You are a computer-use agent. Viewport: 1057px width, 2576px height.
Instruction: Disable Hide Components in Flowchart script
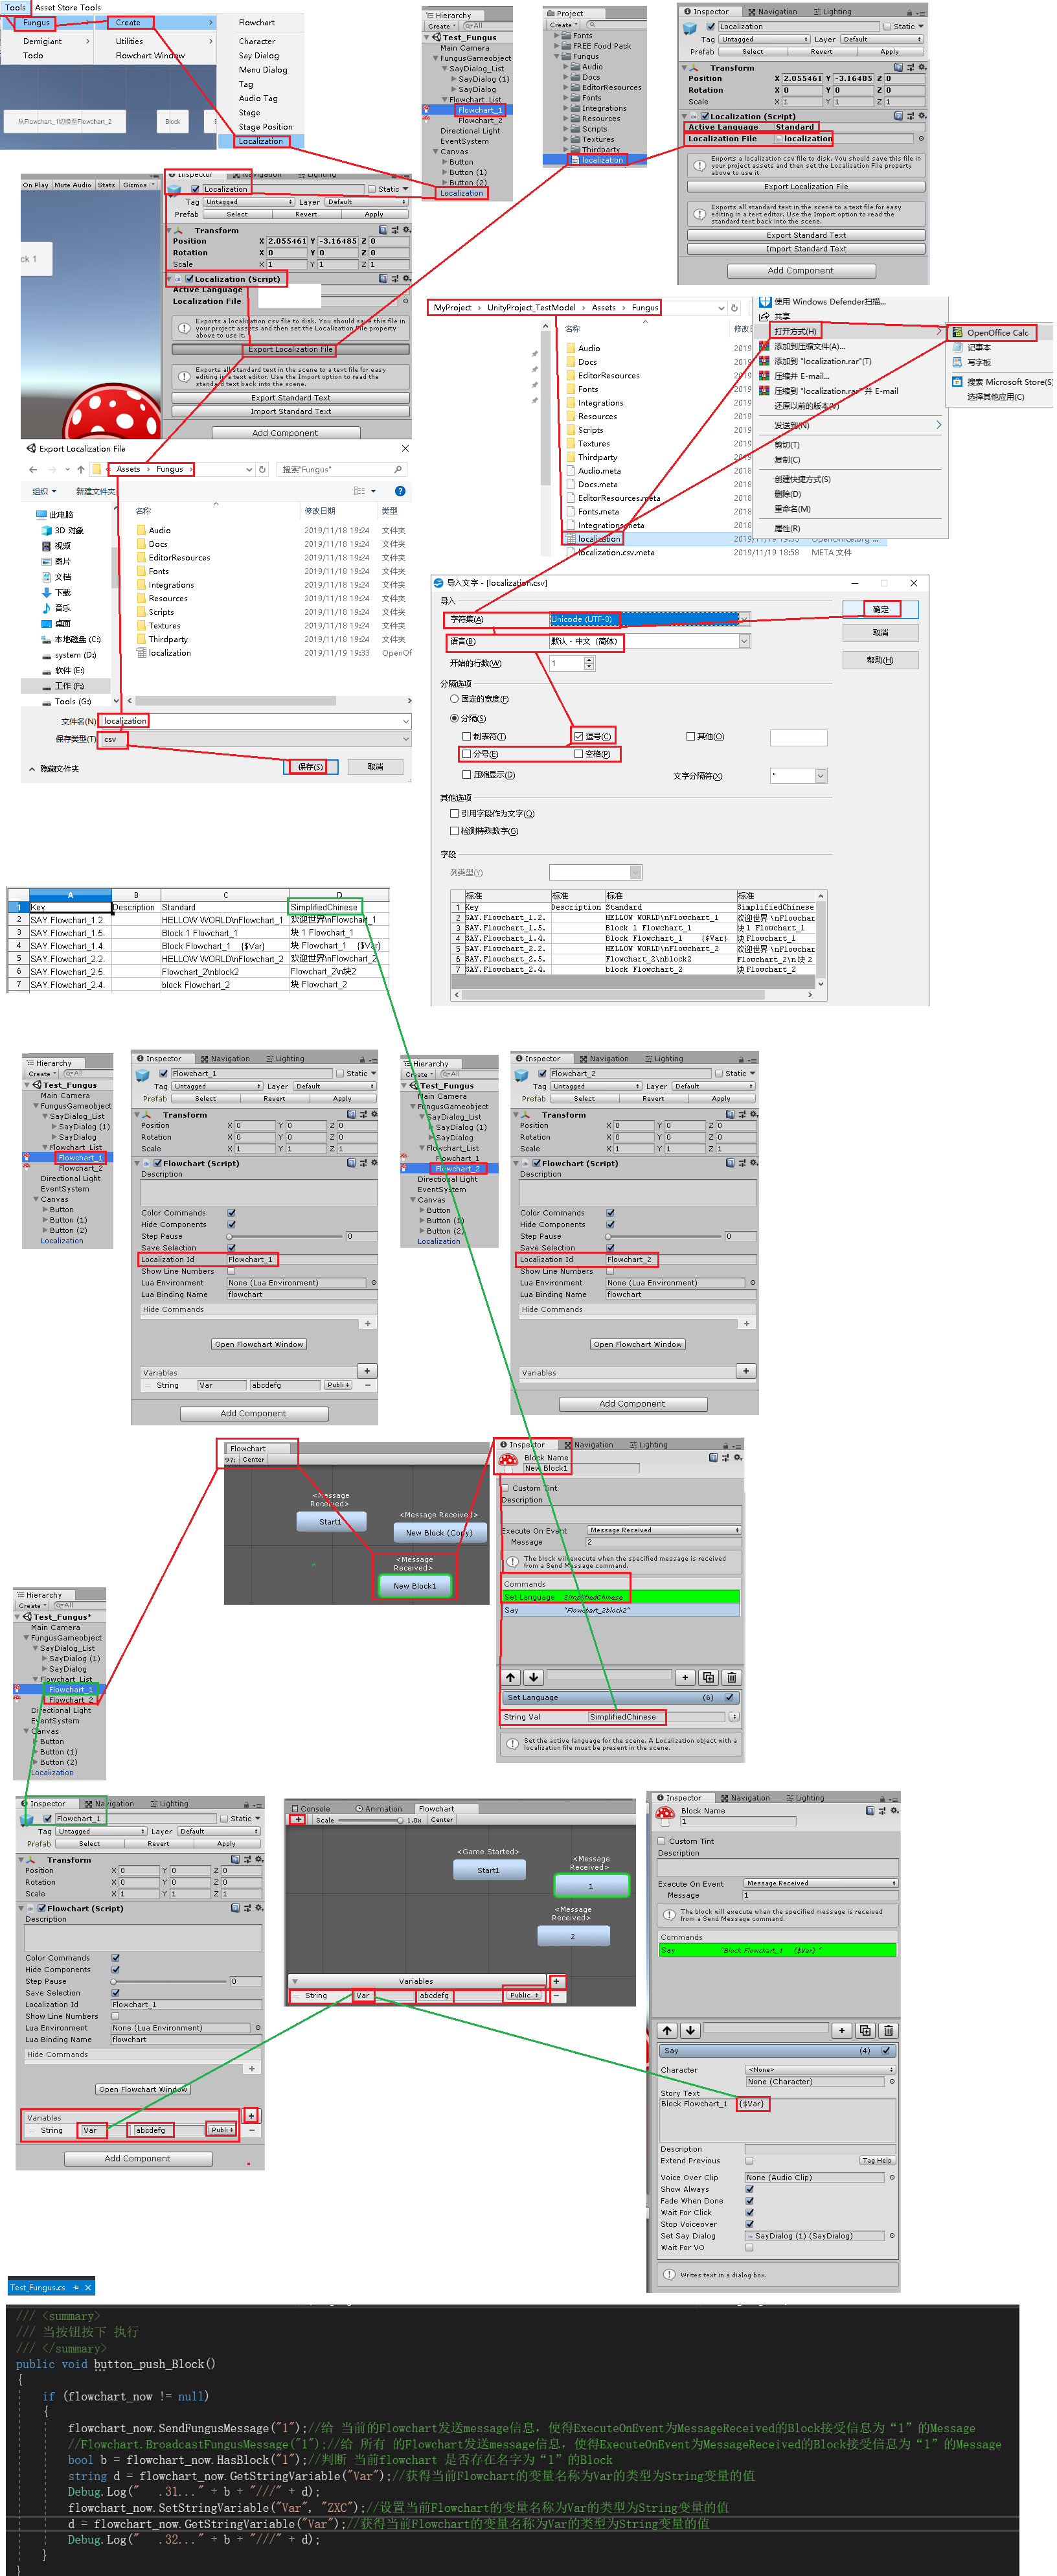tap(232, 1224)
